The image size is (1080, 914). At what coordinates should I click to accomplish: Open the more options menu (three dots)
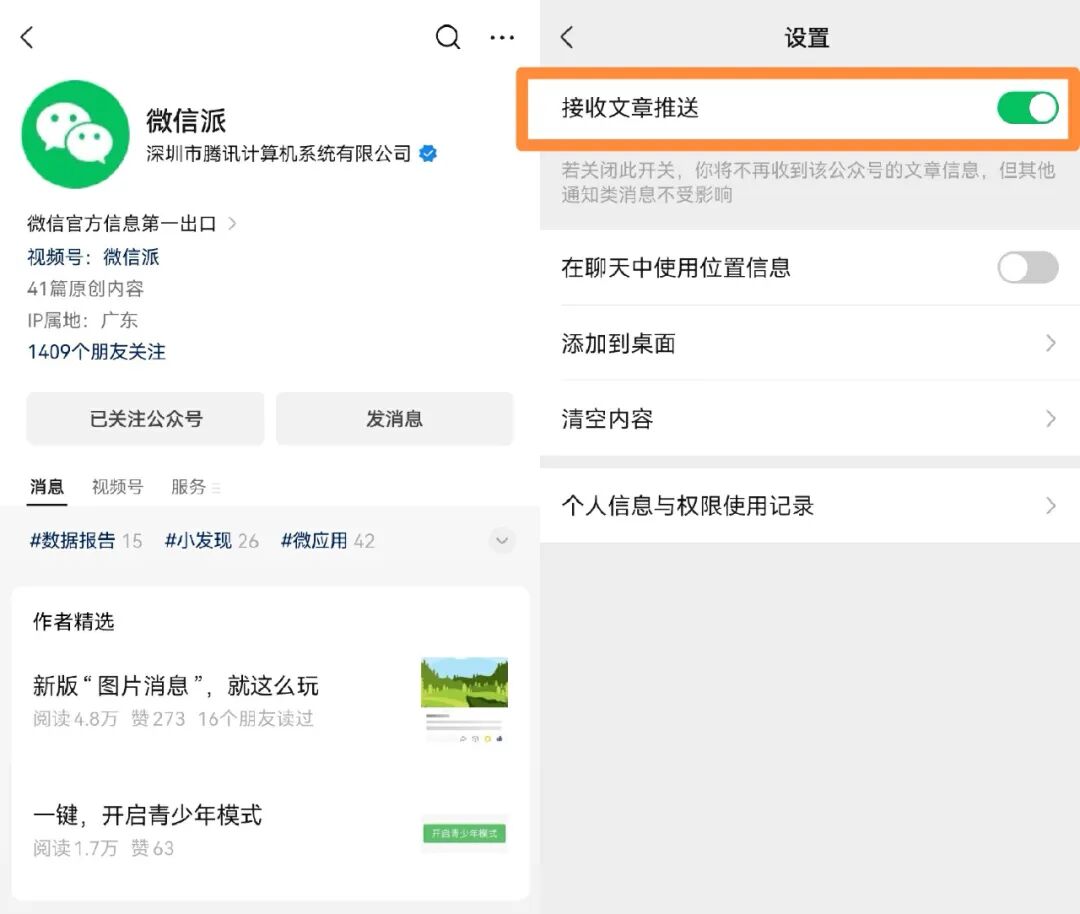pos(503,37)
